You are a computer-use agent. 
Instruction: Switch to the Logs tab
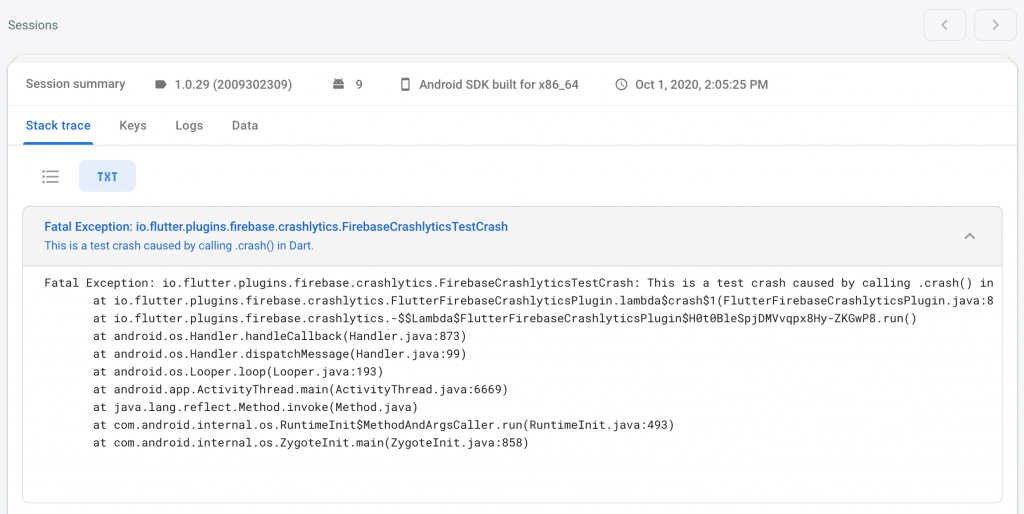pos(189,125)
